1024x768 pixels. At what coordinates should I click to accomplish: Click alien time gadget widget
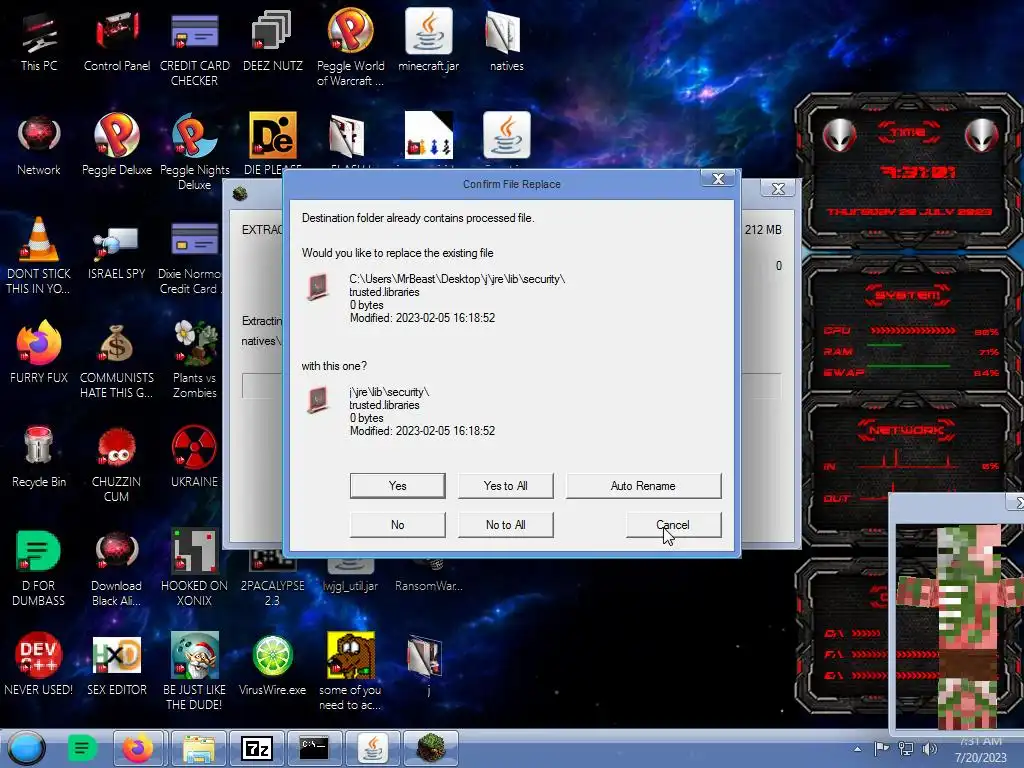click(x=910, y=172)
